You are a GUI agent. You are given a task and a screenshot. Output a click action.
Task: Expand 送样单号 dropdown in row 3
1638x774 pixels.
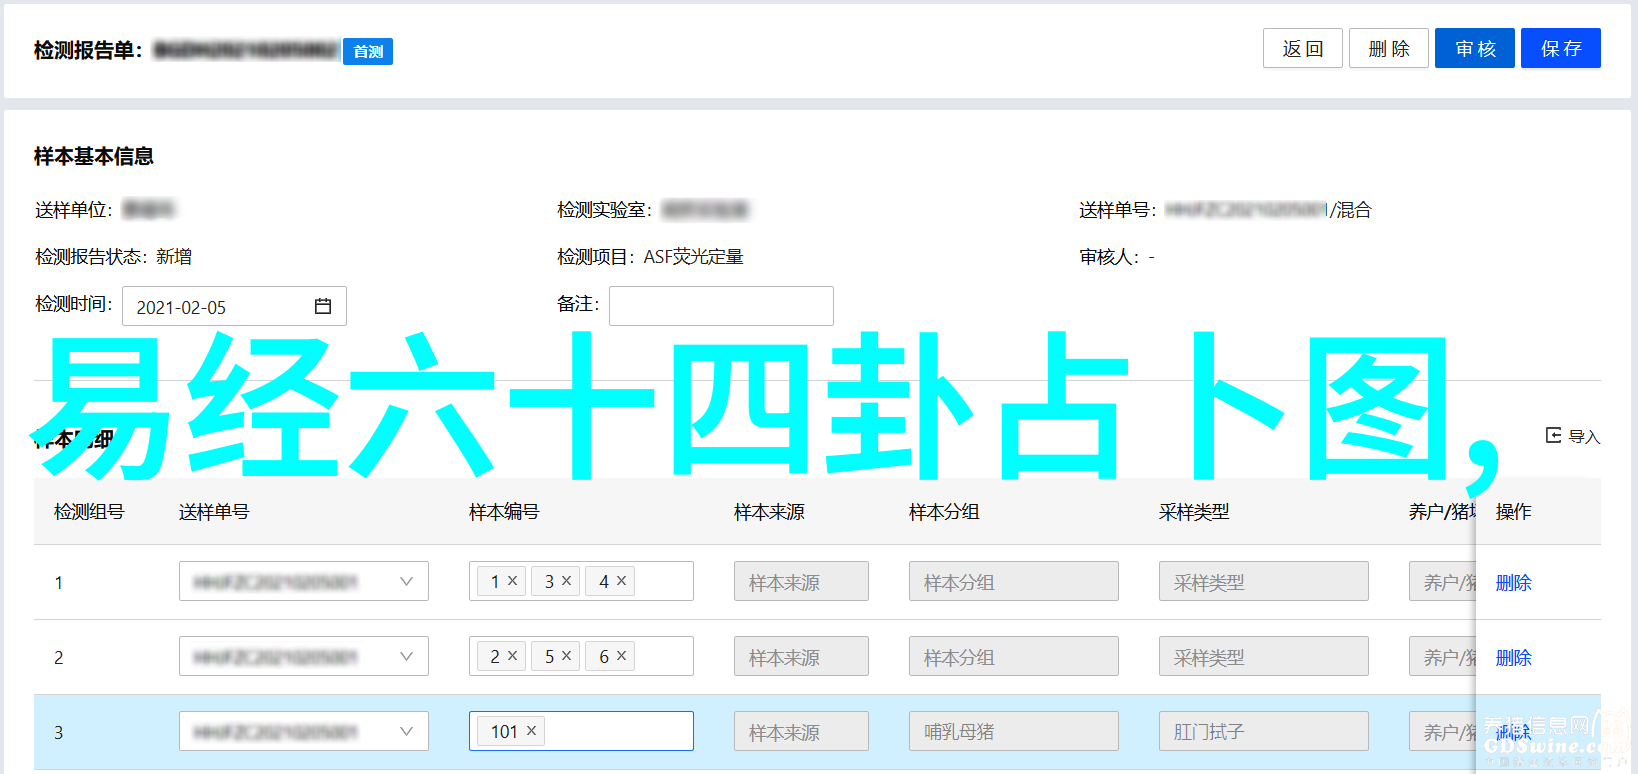click(406, 731)
